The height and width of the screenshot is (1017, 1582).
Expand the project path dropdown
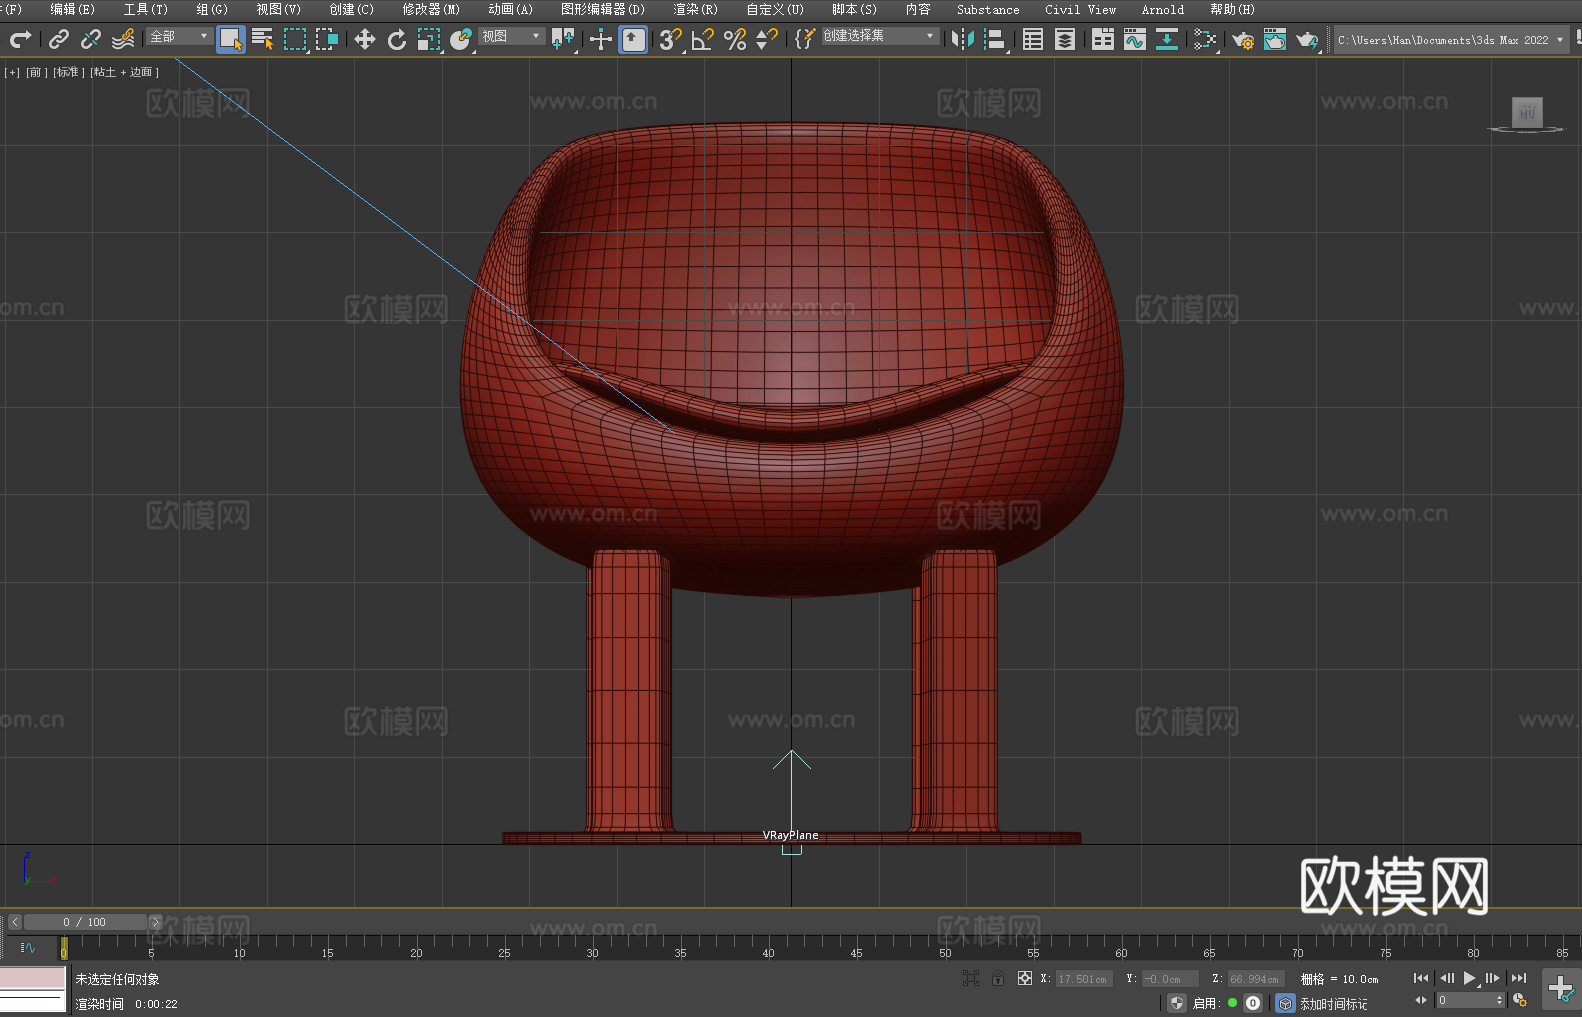(1559, 40)
